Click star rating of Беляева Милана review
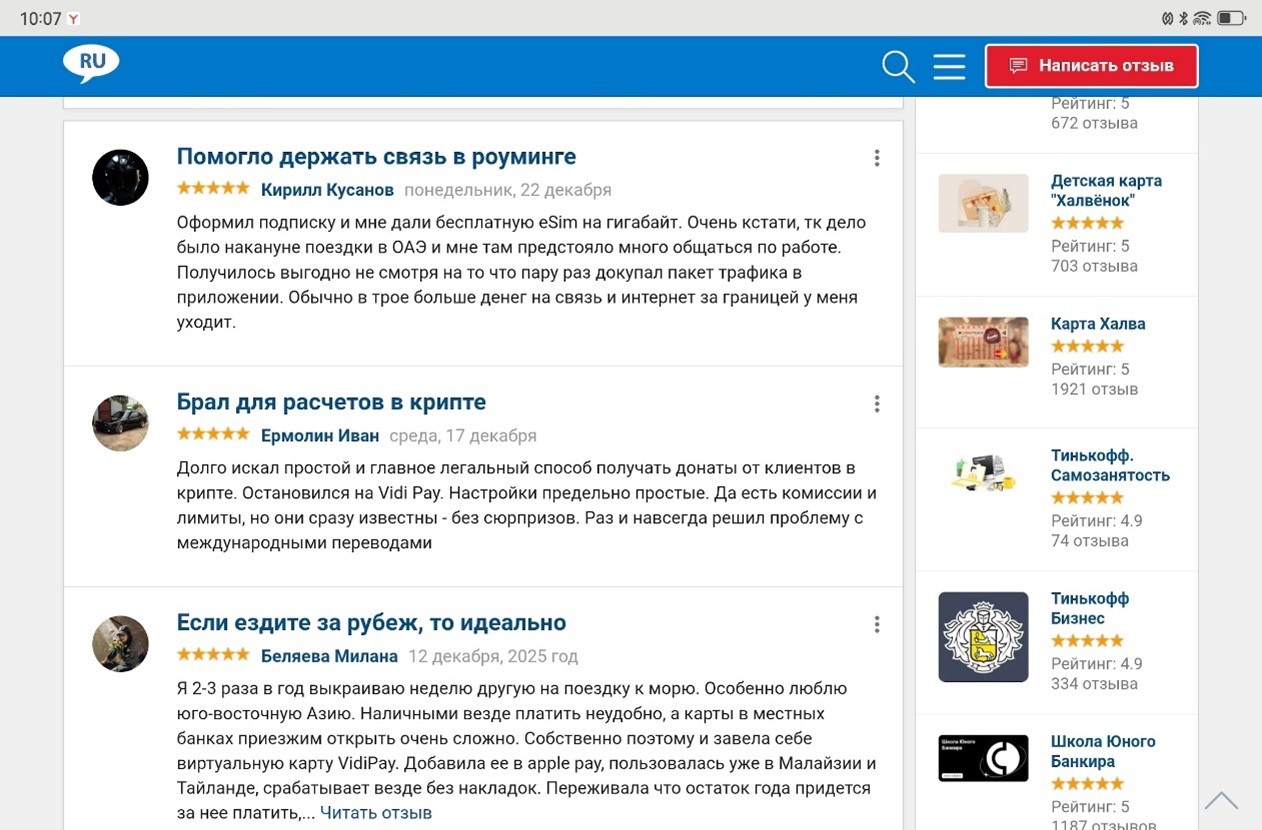 [x=213, y=654]
